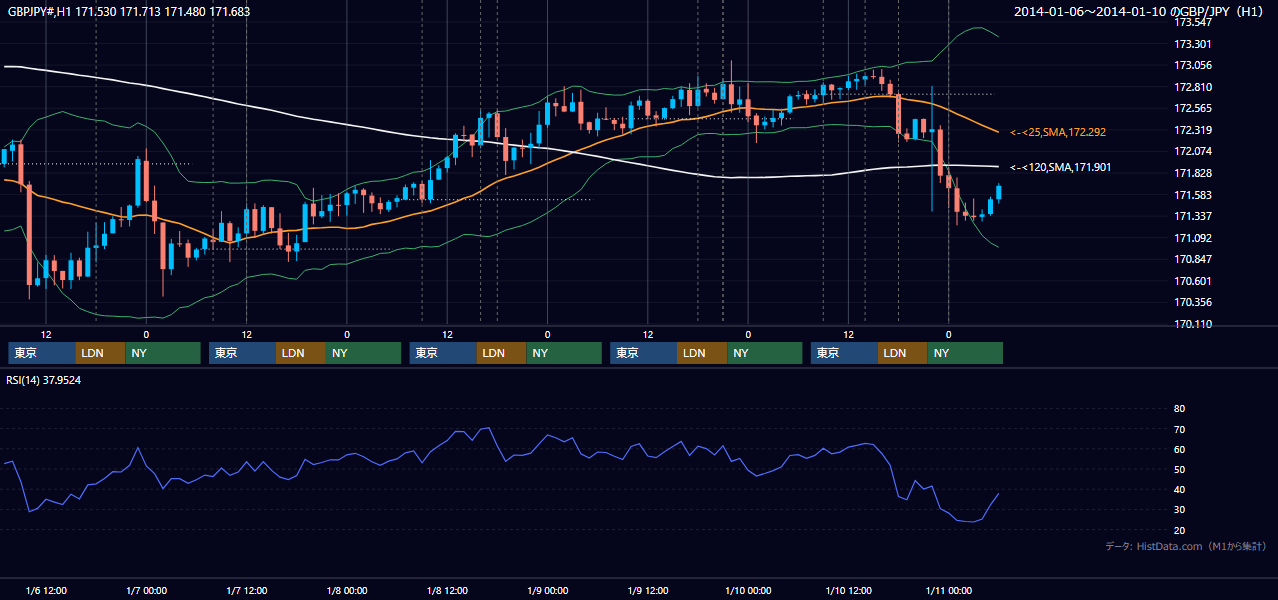Click the 1/10 12:00 time axis label
1278x600 pixels.
tap(848, 590)
